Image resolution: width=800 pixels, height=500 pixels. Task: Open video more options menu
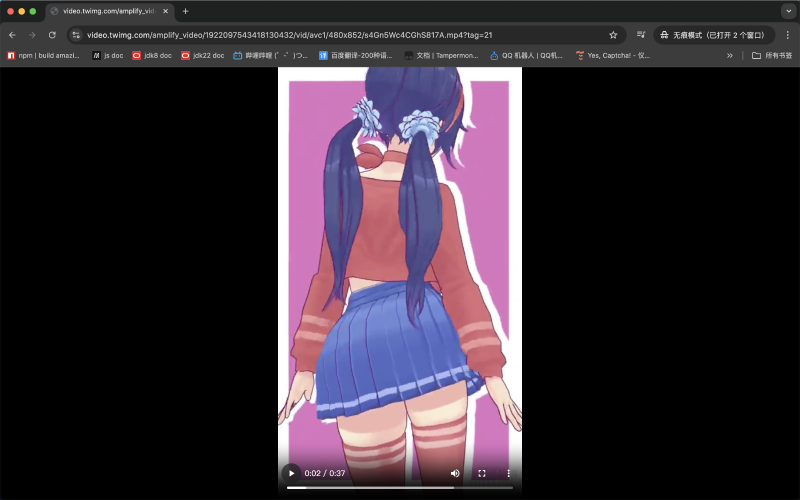[x=508, y=473]
